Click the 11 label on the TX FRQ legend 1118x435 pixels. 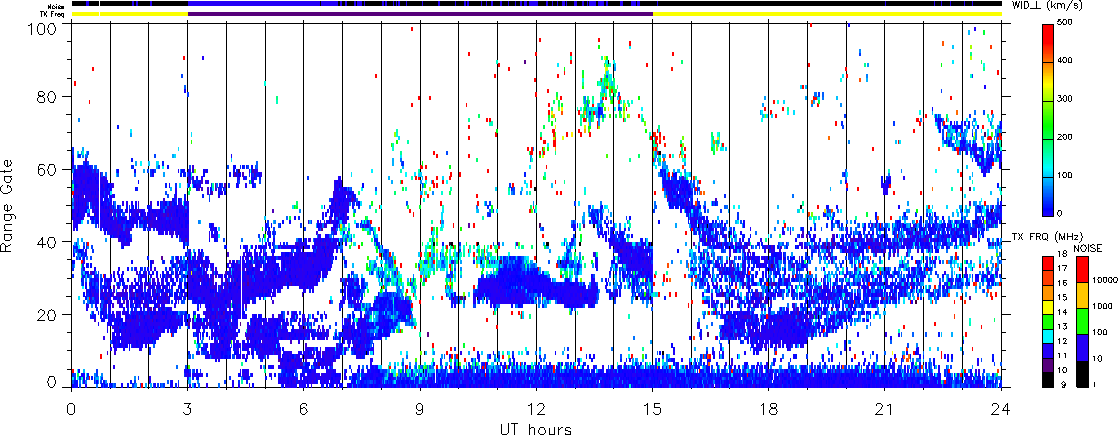[x=1062, y=356]
